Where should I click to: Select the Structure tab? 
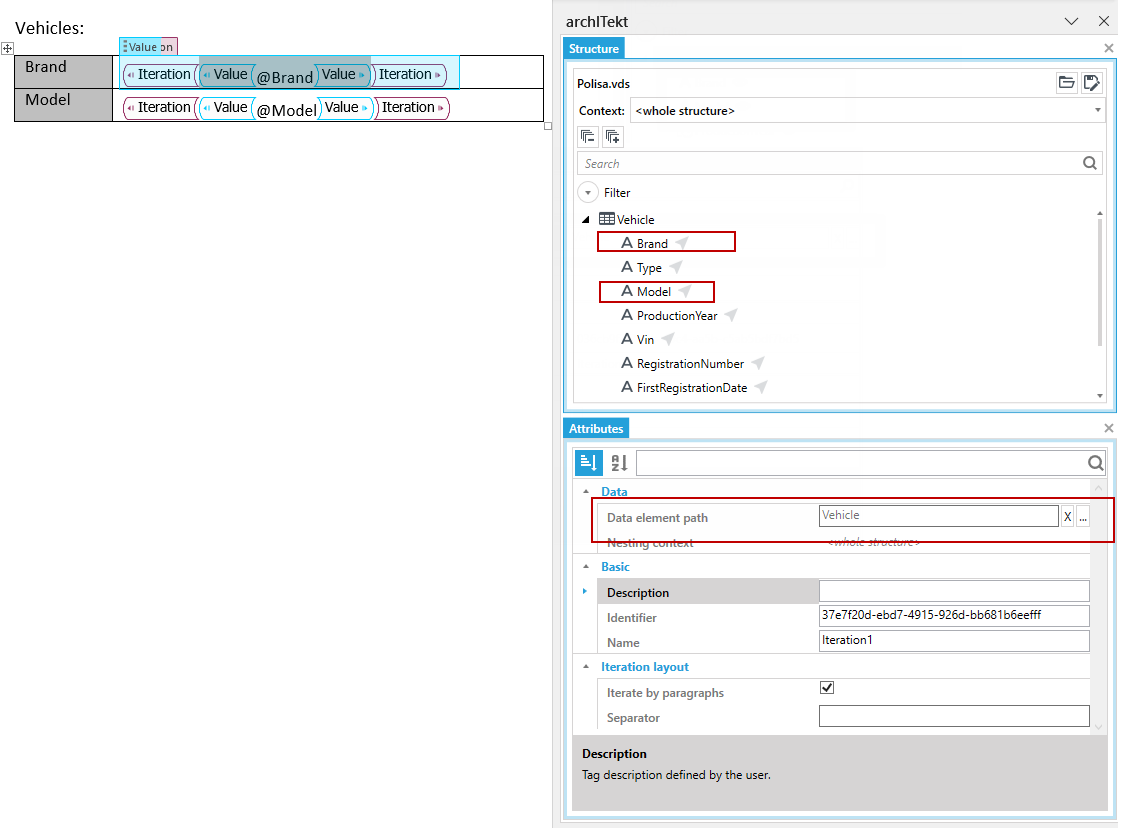593,48
